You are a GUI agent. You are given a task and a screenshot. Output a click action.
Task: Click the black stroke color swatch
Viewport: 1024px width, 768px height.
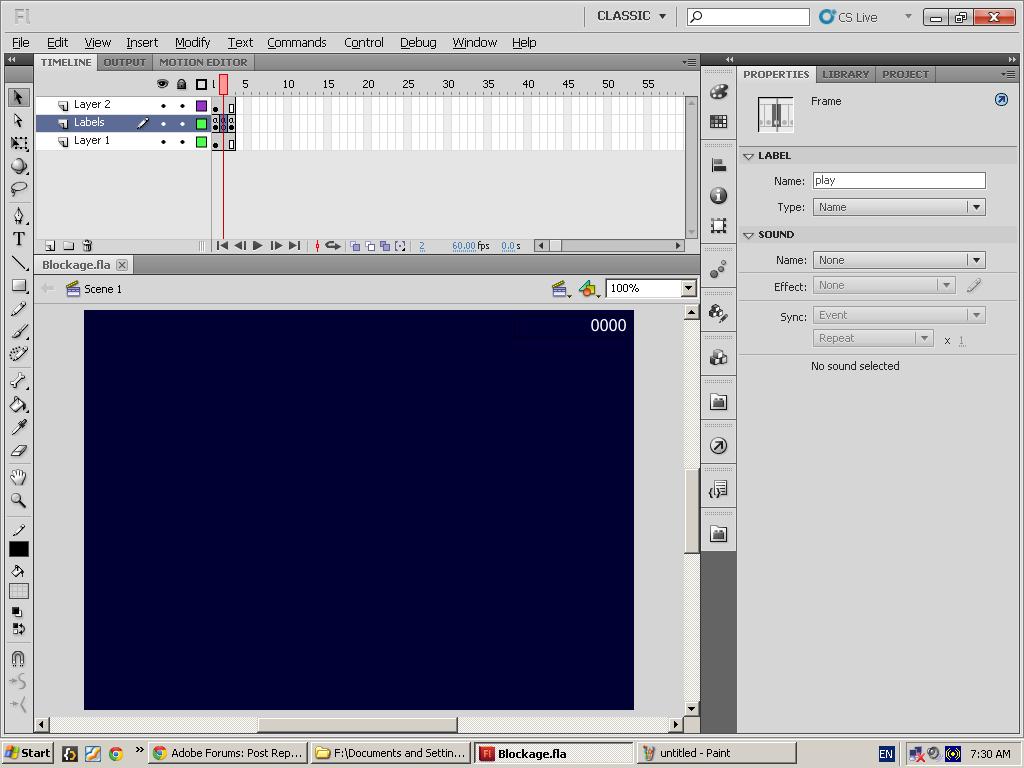[18, 548]
